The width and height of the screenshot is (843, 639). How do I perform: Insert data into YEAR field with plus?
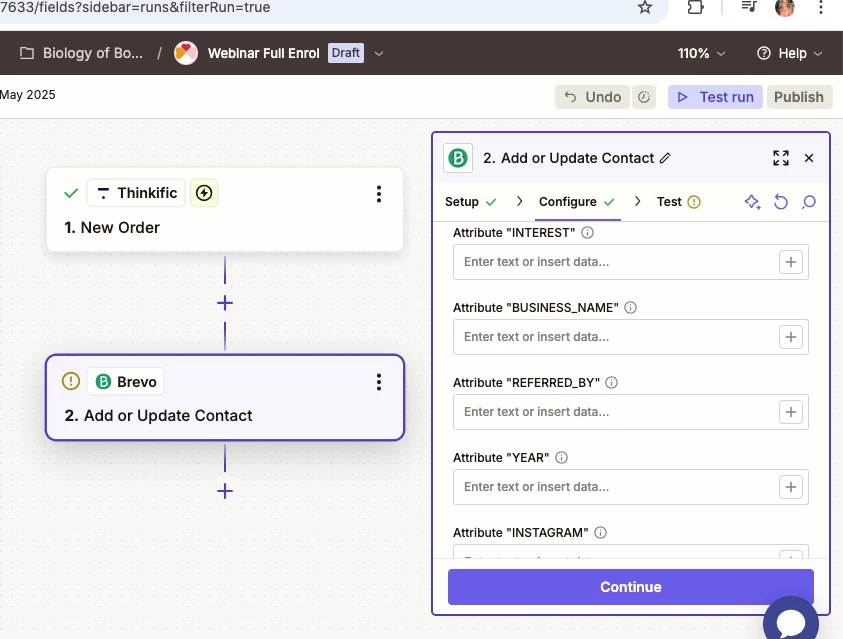[791, 487]
